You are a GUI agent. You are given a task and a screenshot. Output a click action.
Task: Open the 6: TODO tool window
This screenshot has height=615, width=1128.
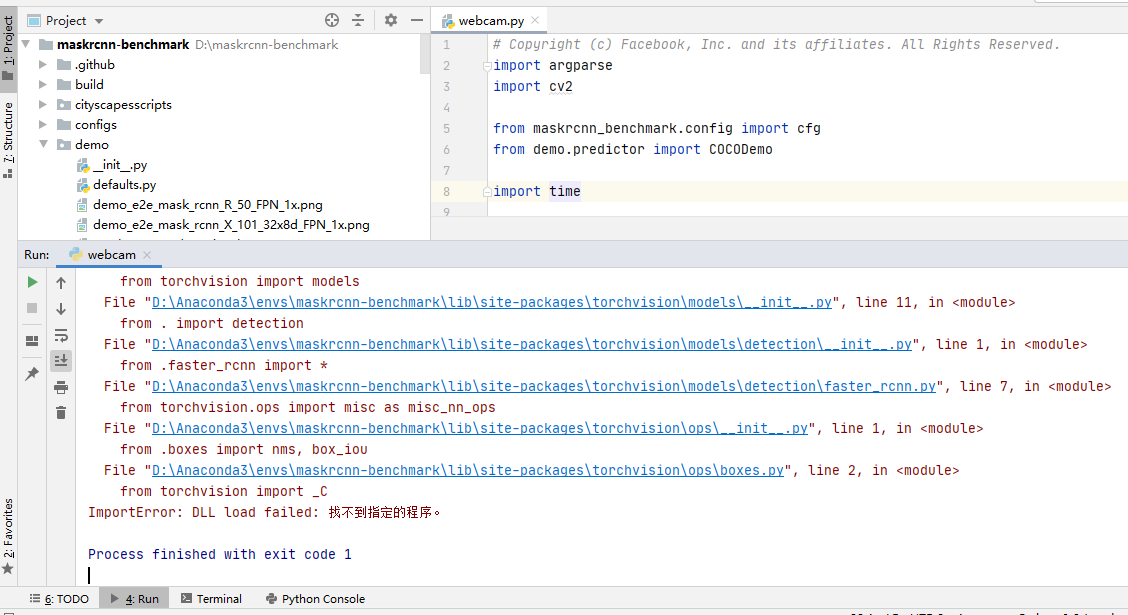click(60, 598)
